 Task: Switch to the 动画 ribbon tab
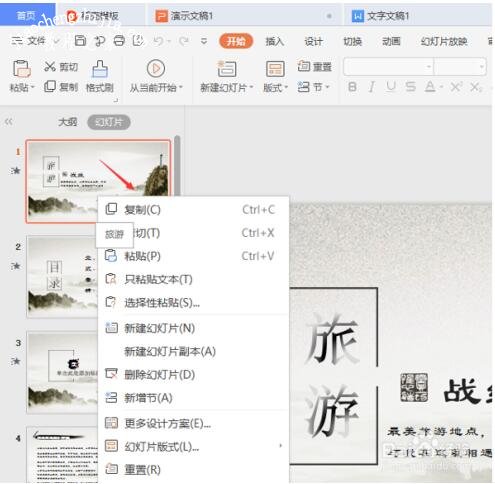click(391, 42)
